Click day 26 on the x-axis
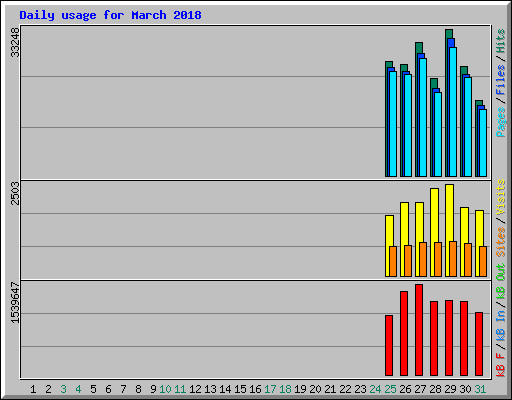The image size is (512, 400). click(x=405, y=389)
